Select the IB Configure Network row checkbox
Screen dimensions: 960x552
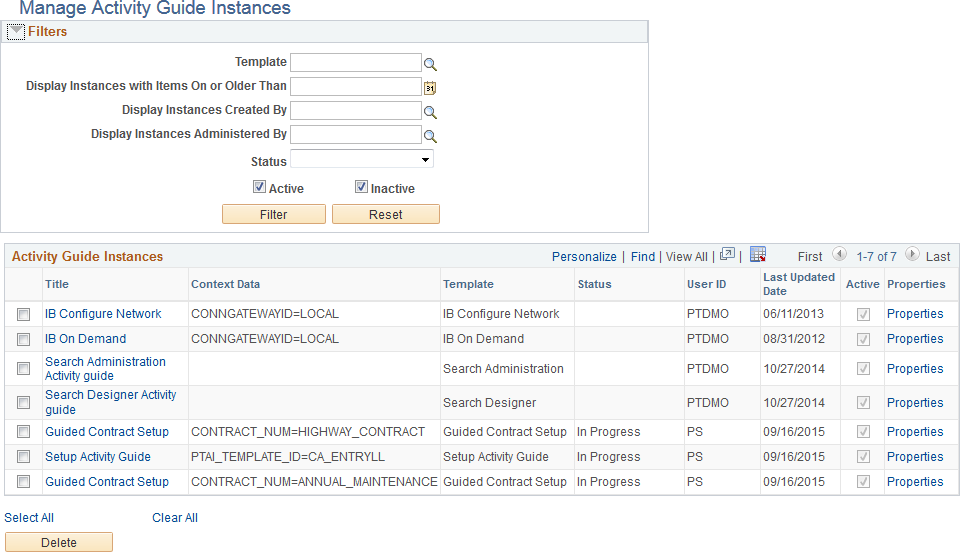click(23, 315)
